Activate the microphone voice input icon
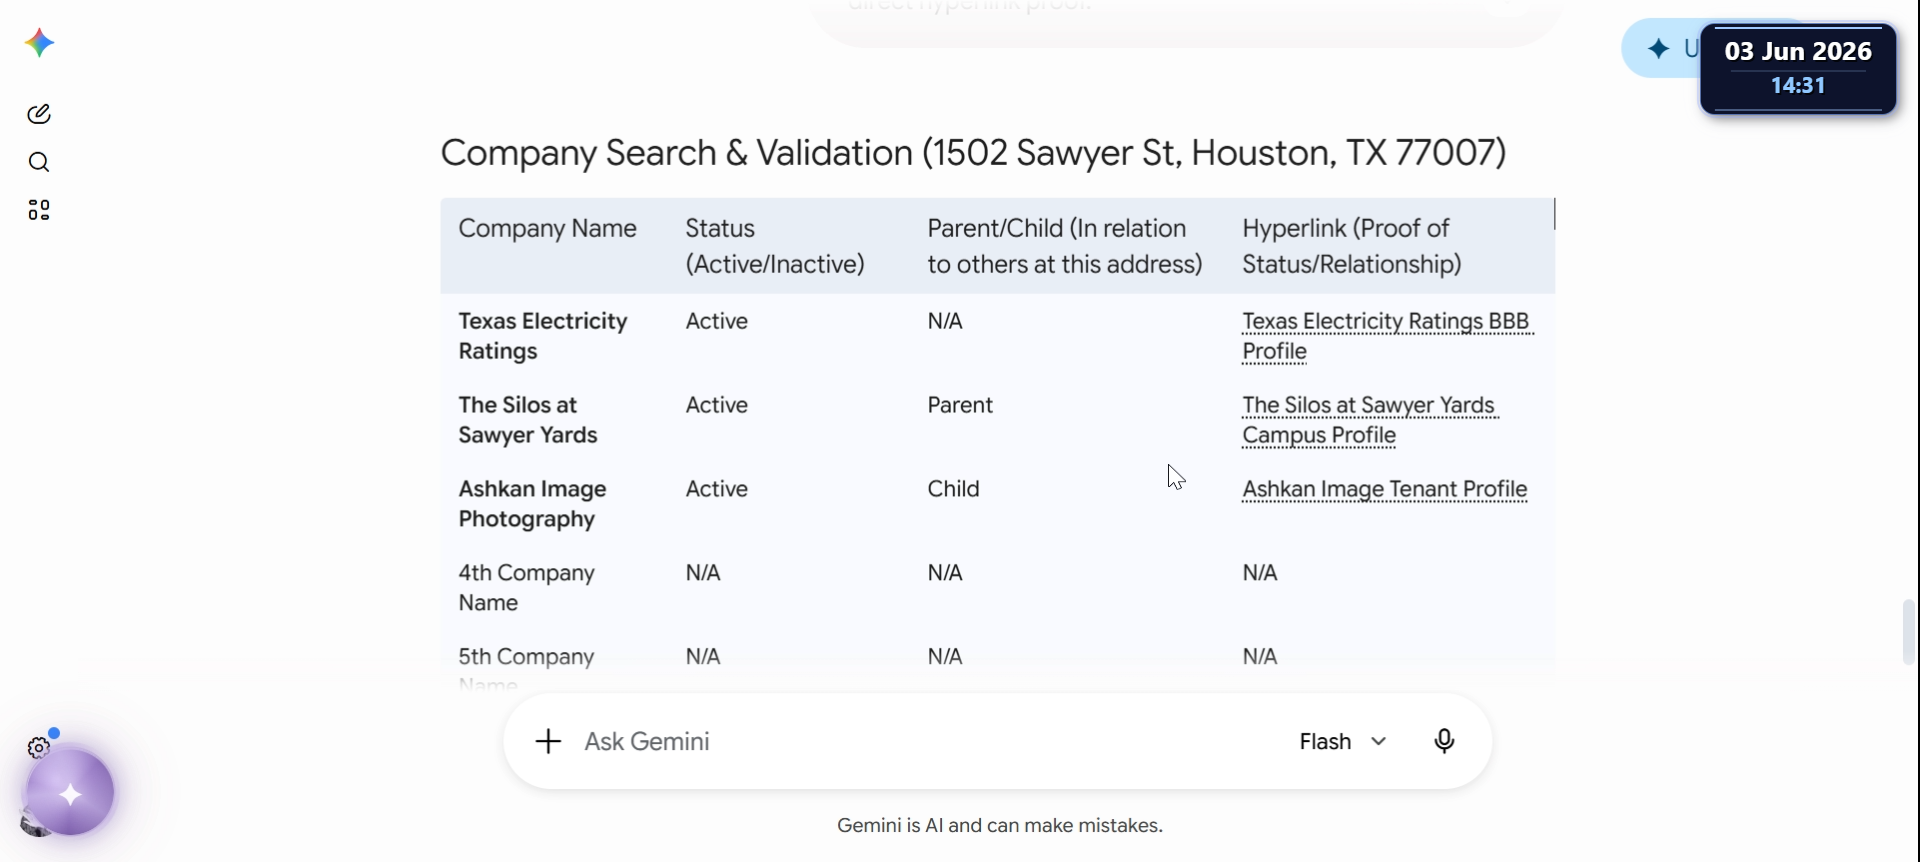This screenshot has height=862, width=1920. click(x=1444, y=741)
